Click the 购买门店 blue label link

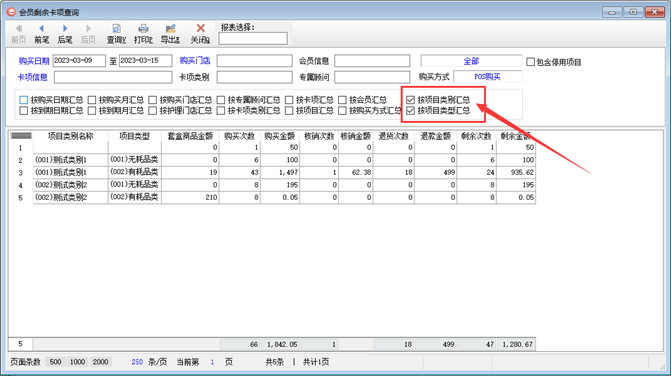point(195,61)
